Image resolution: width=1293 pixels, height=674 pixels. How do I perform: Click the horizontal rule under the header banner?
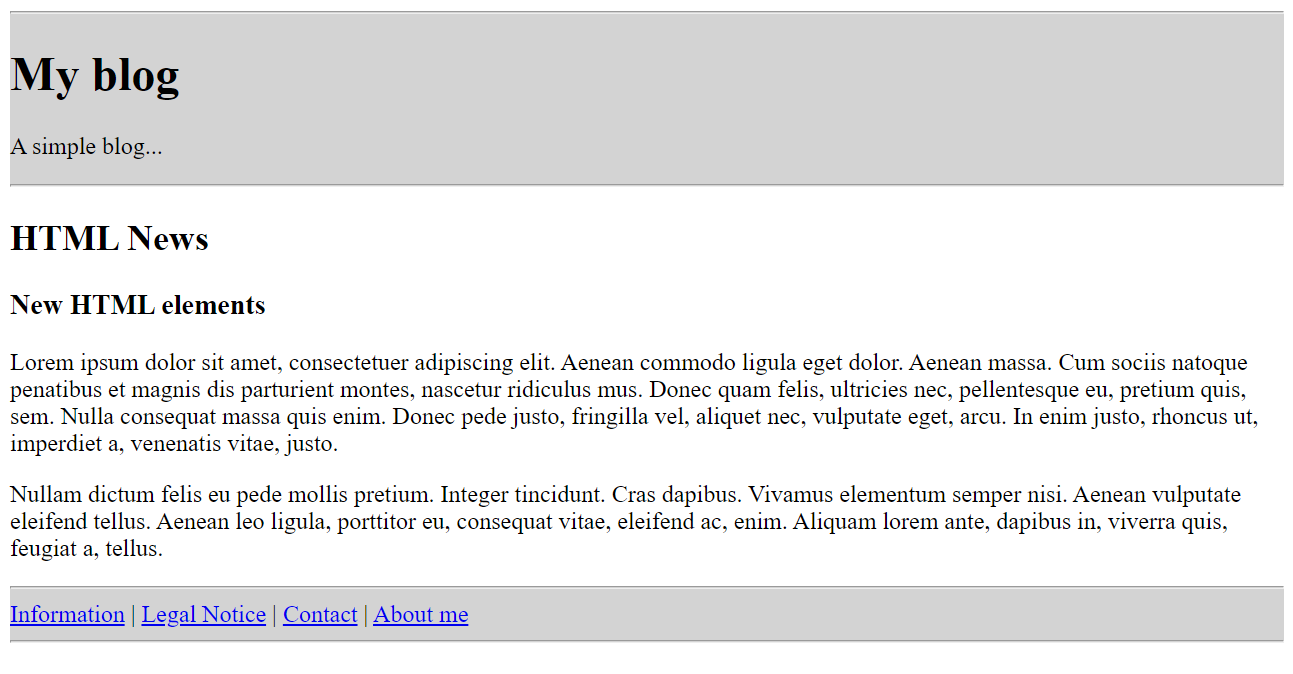646,185
